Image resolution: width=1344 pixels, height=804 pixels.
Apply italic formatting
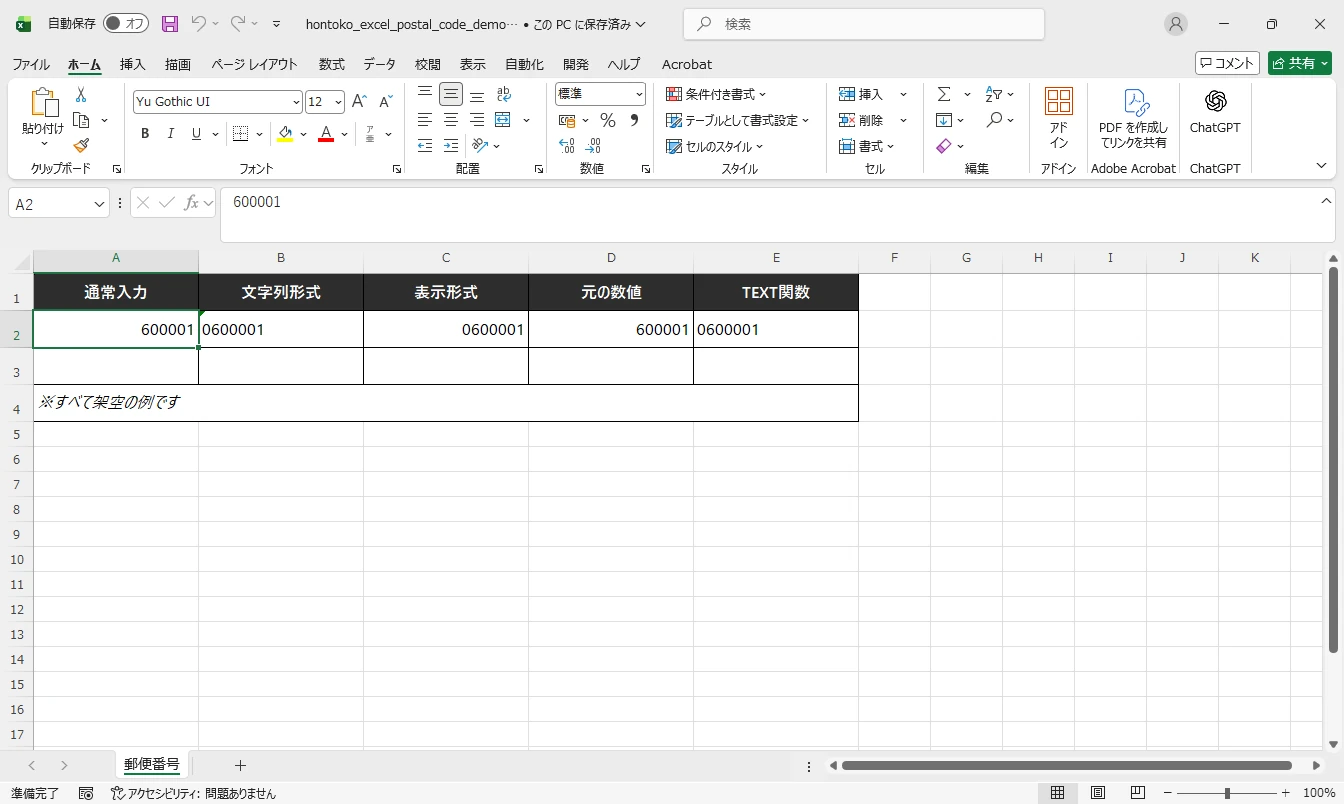[171, 134]
